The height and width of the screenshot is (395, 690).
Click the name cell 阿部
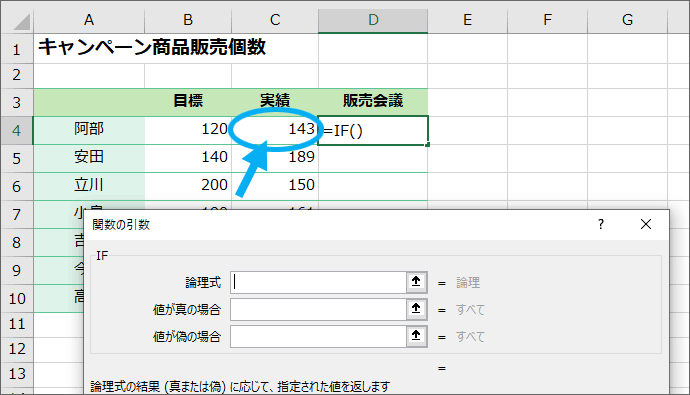pyautogui.click(x=89, y=130)
